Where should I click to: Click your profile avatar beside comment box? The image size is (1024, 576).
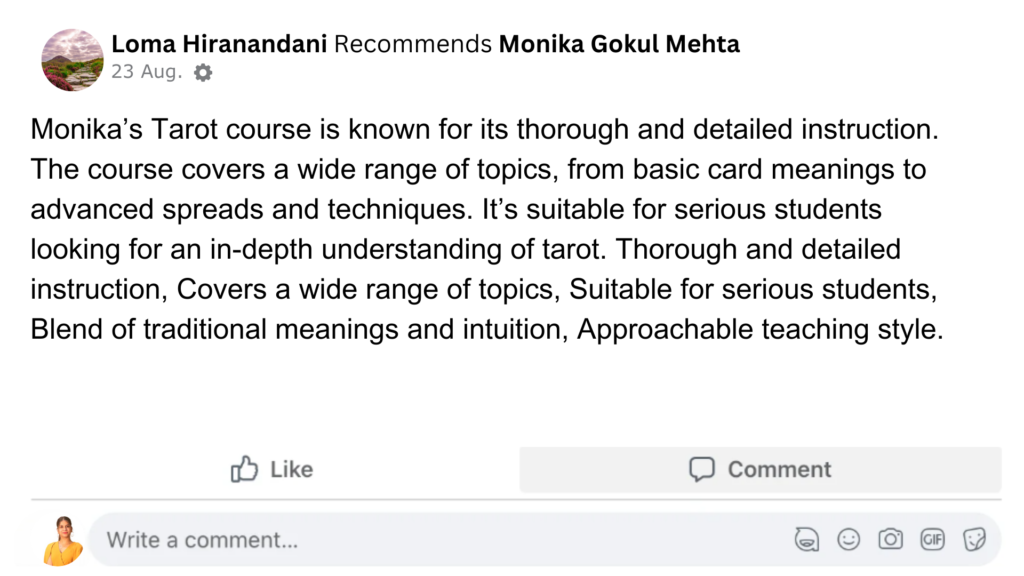pos(63,540)
